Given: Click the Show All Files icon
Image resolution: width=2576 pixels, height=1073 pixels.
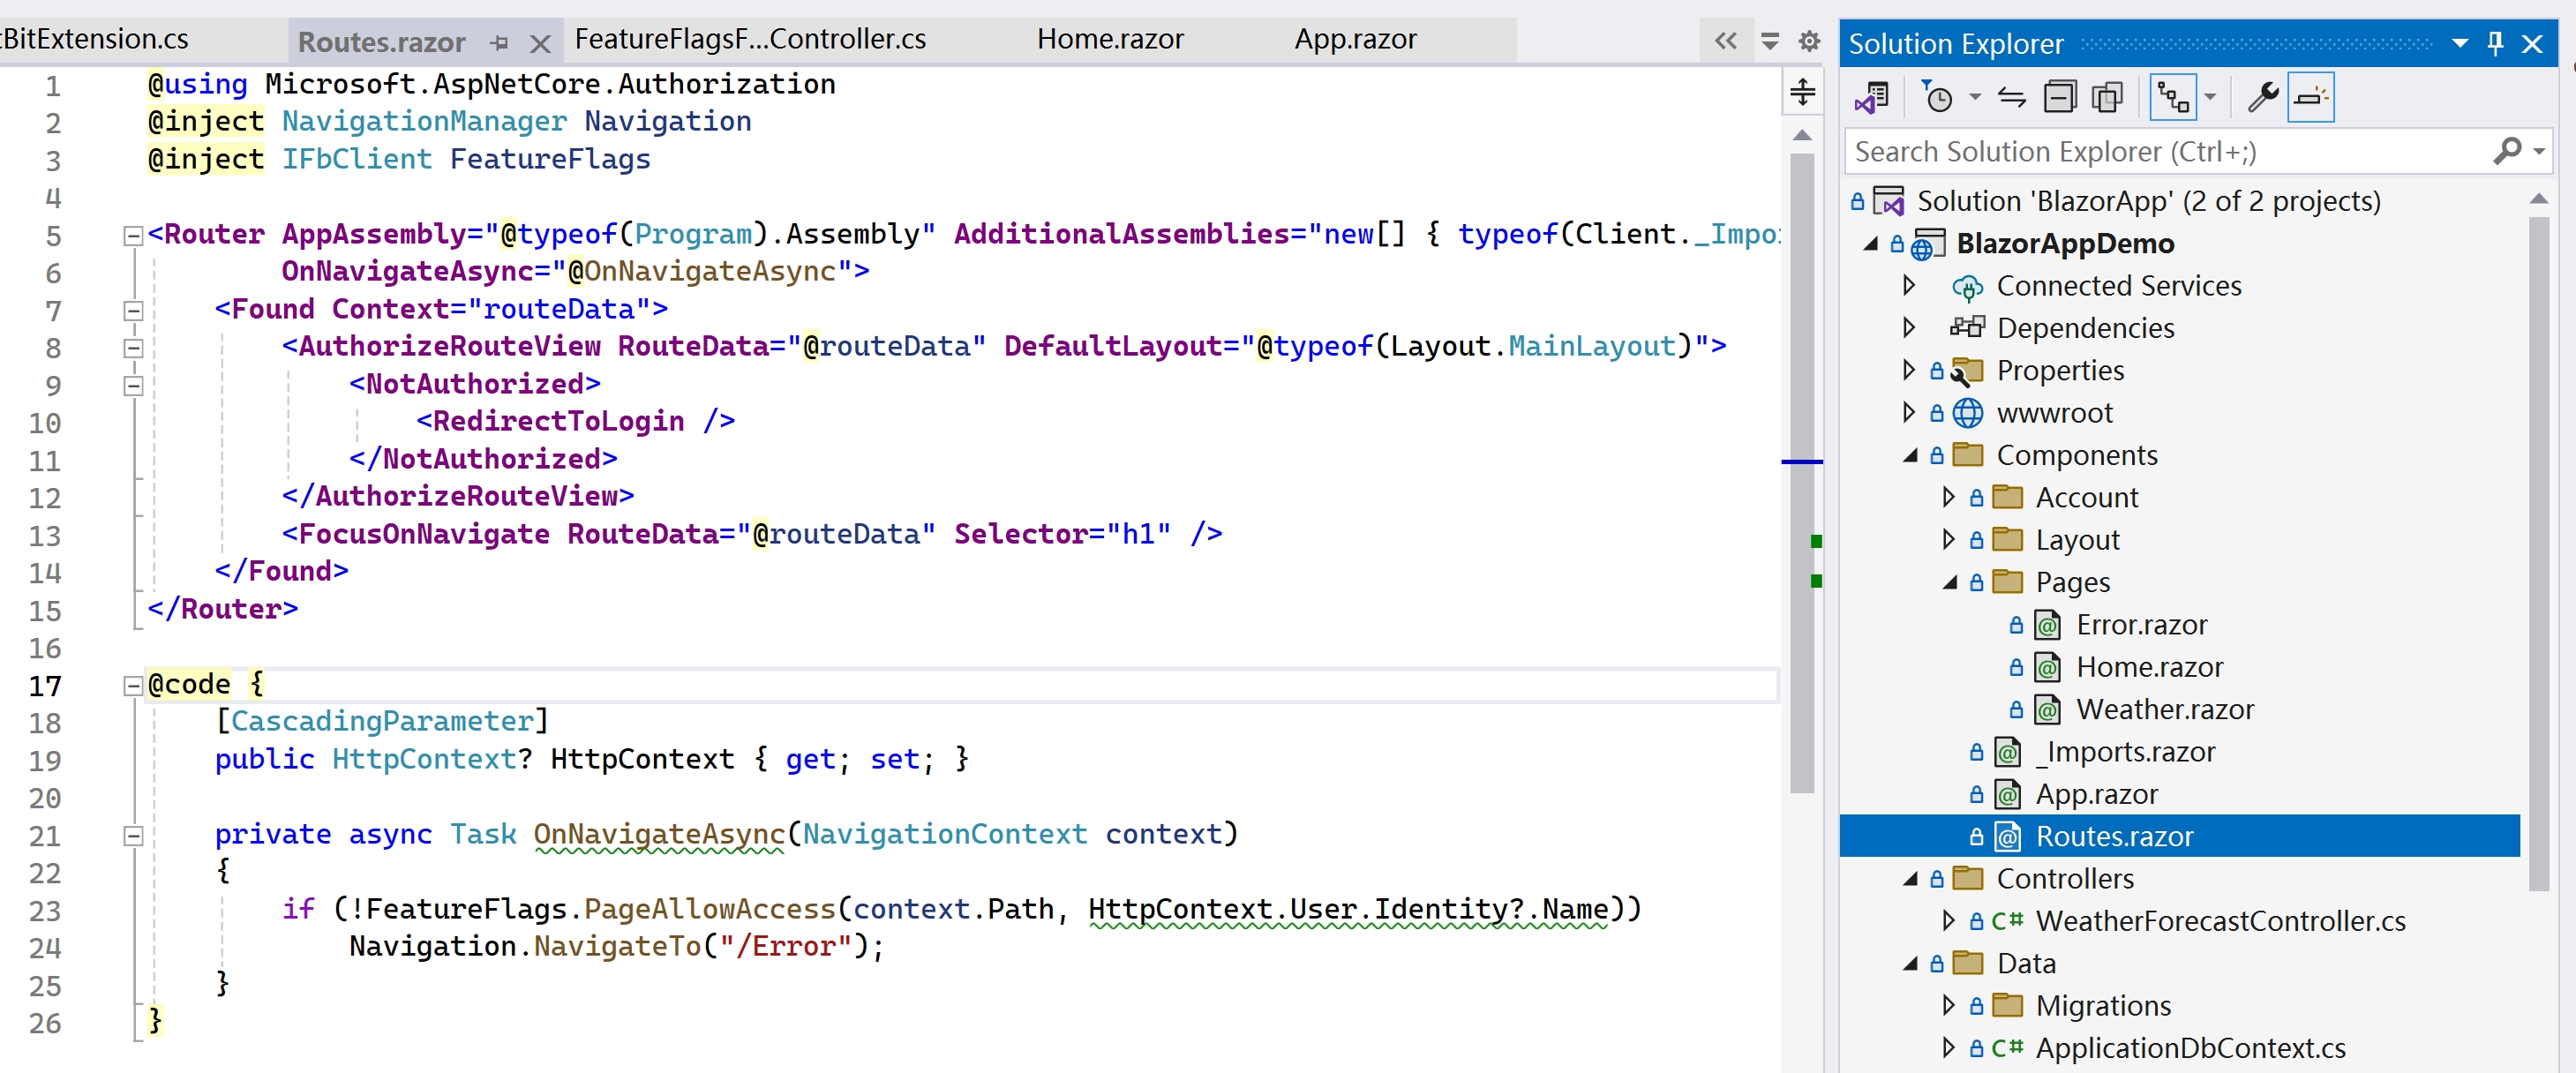Looking at the screenshot, I should [2107, 98].
